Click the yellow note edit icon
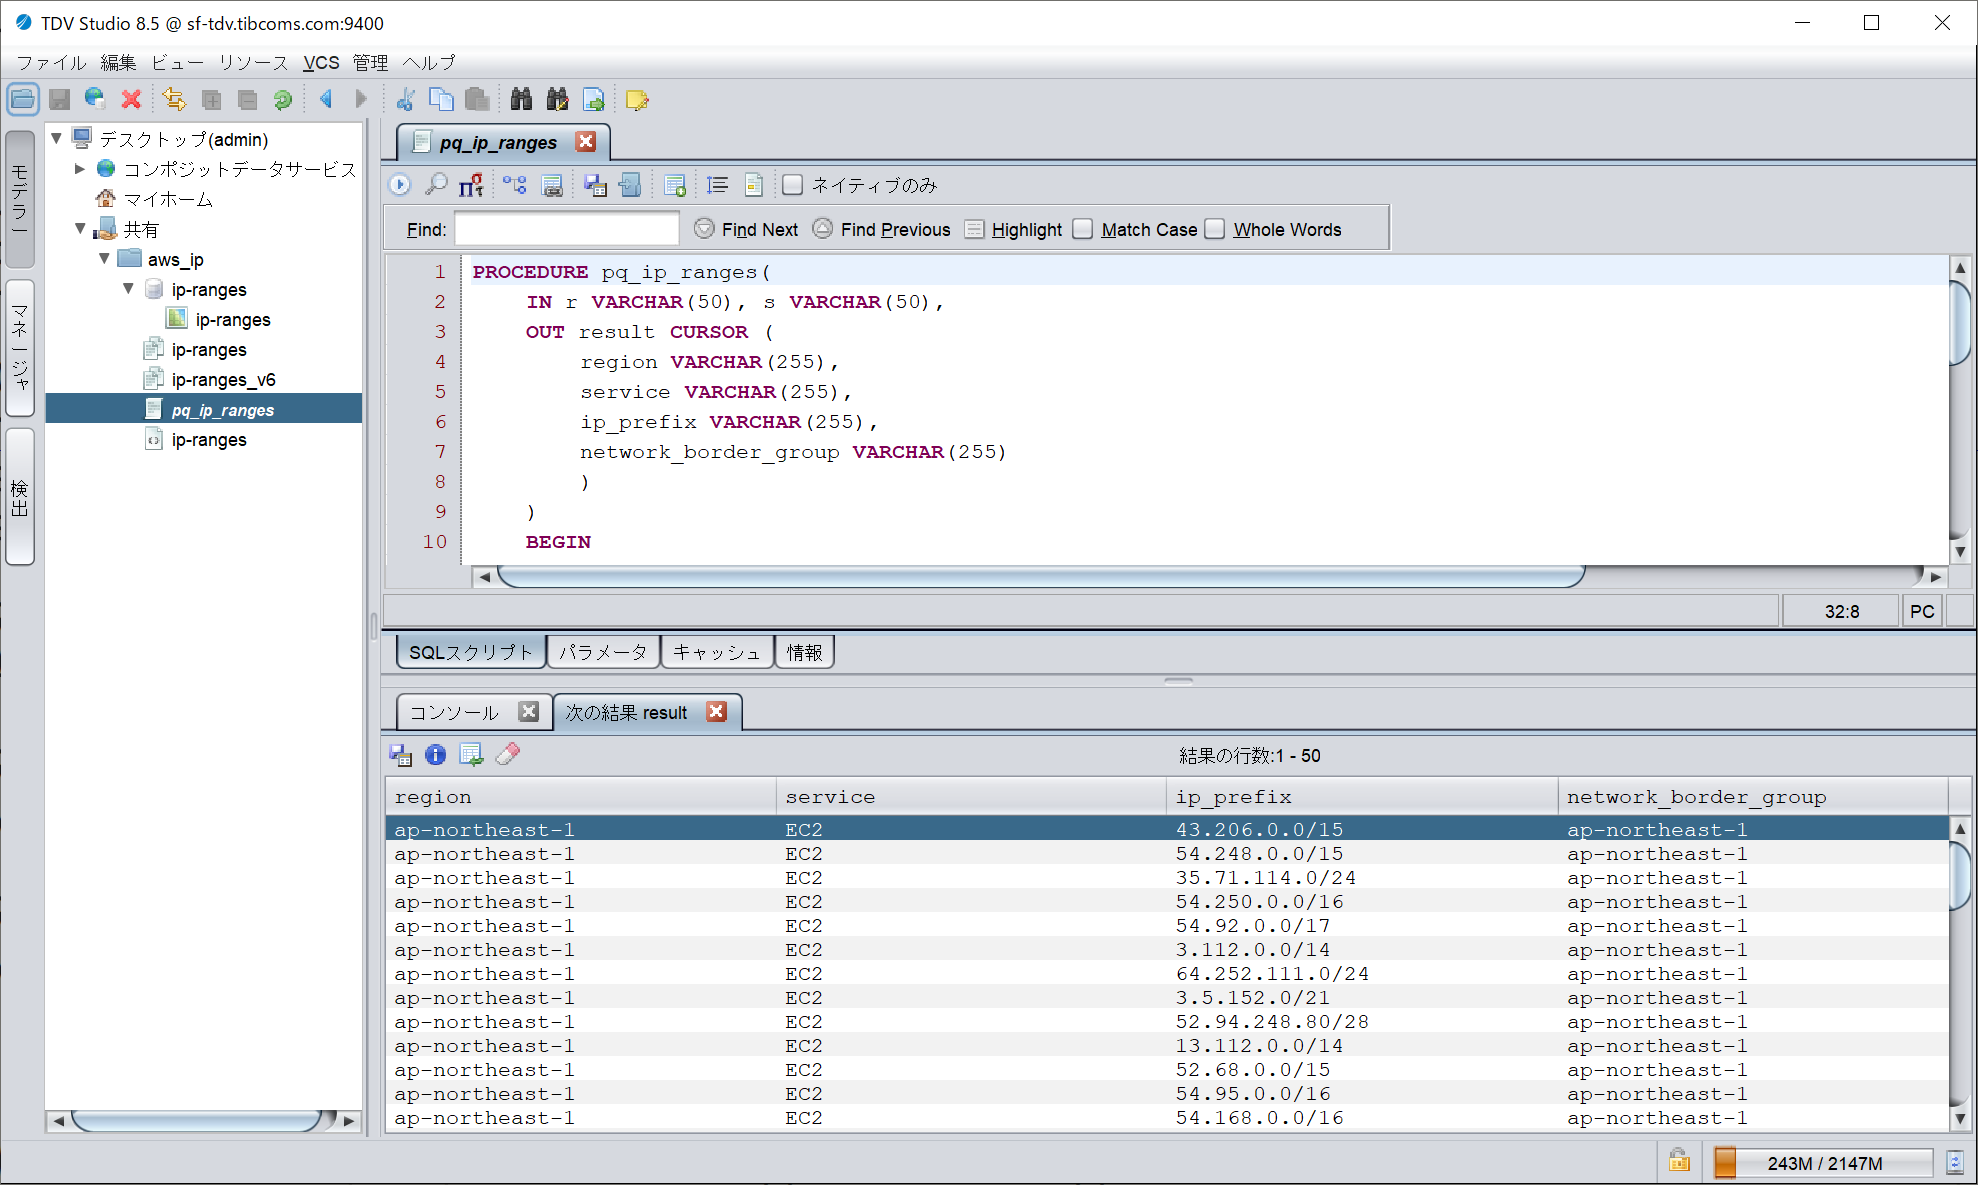1978x1185 pixels. [x=637, y=99]
